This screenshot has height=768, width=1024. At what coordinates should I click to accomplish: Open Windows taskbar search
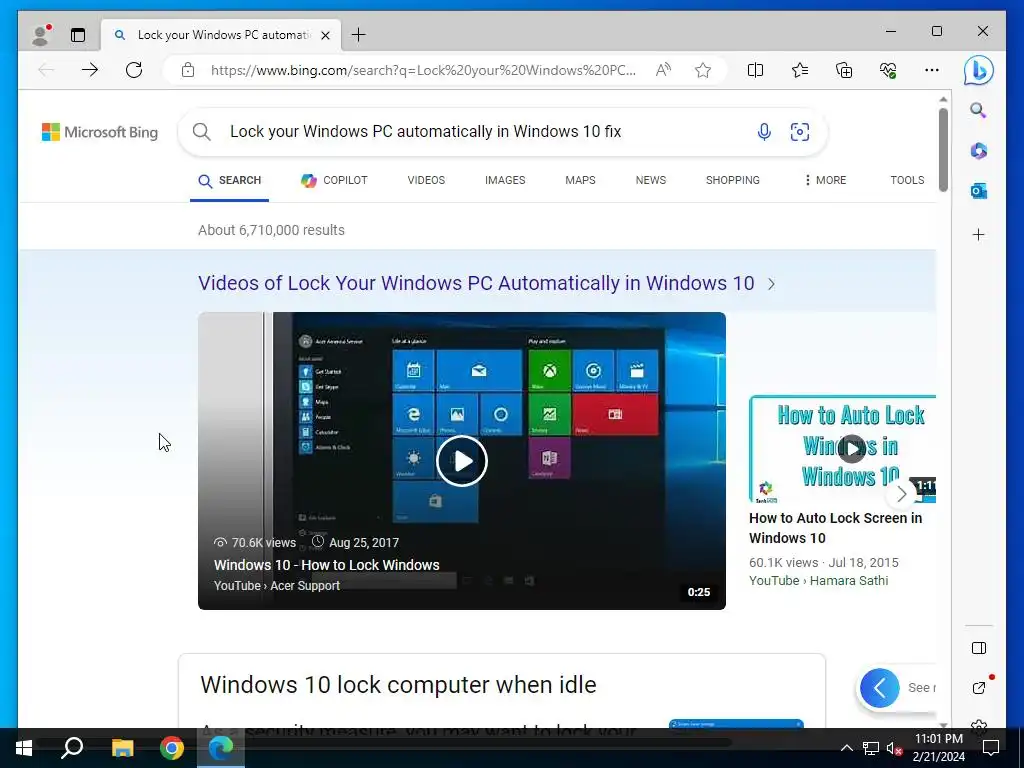pos(72,748)
